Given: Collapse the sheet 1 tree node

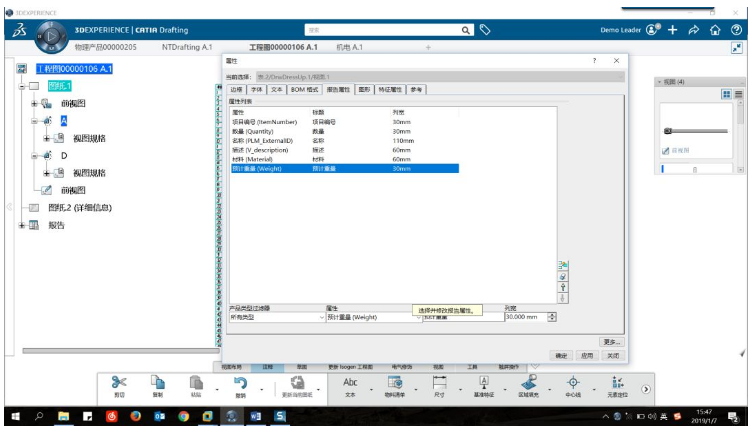Looking at the screenshot, I should tap(22, 87).
